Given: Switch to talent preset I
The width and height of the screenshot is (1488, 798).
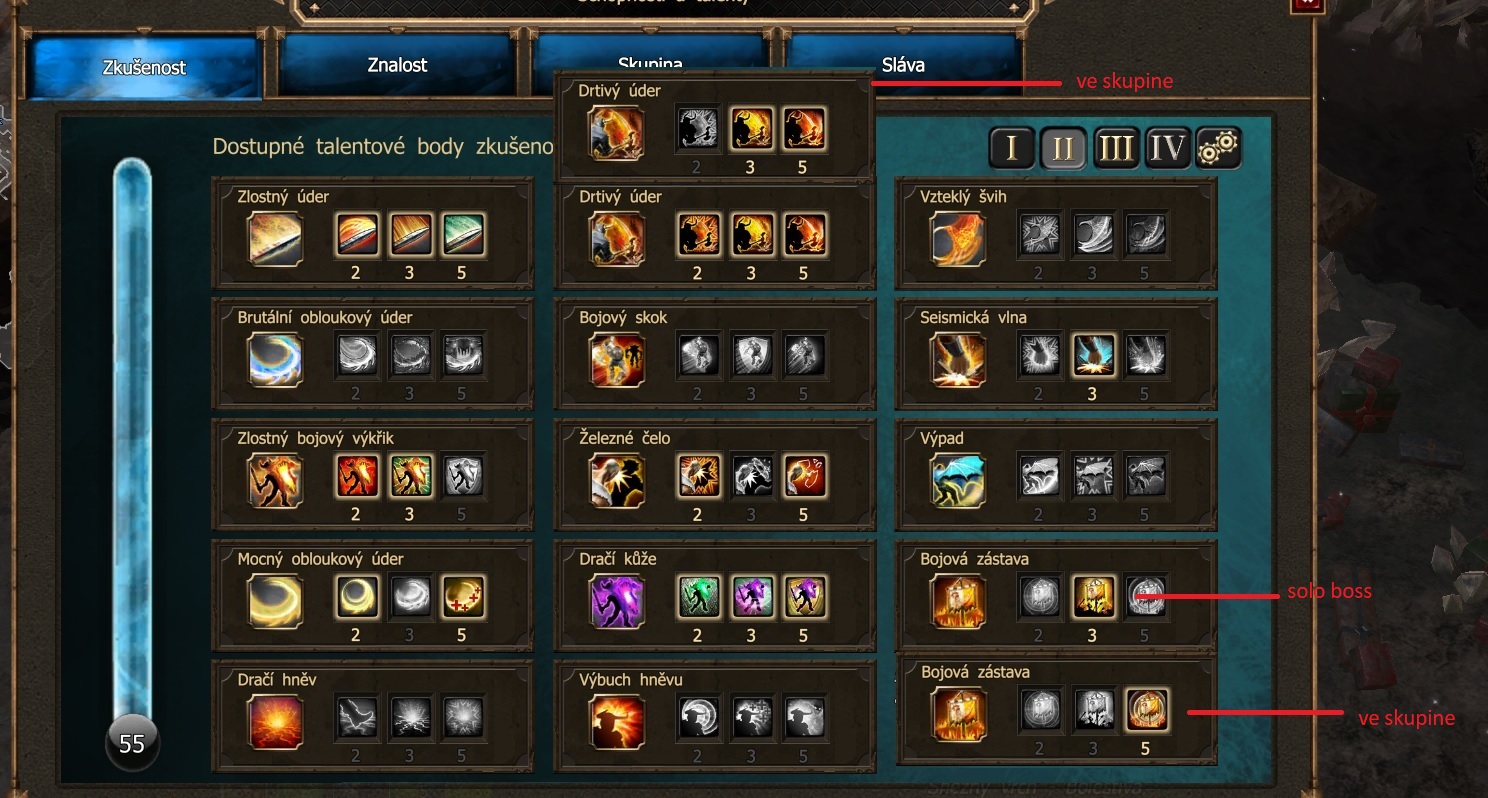Looking at the screenshot, I should (x=1012, y=148).
